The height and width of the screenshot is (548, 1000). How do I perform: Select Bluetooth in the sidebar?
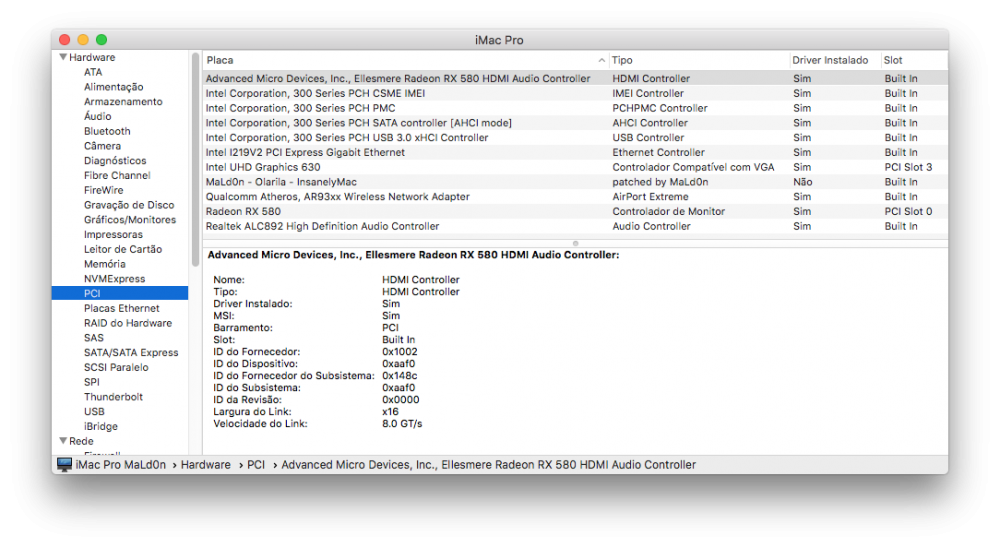tap(107, 131)
